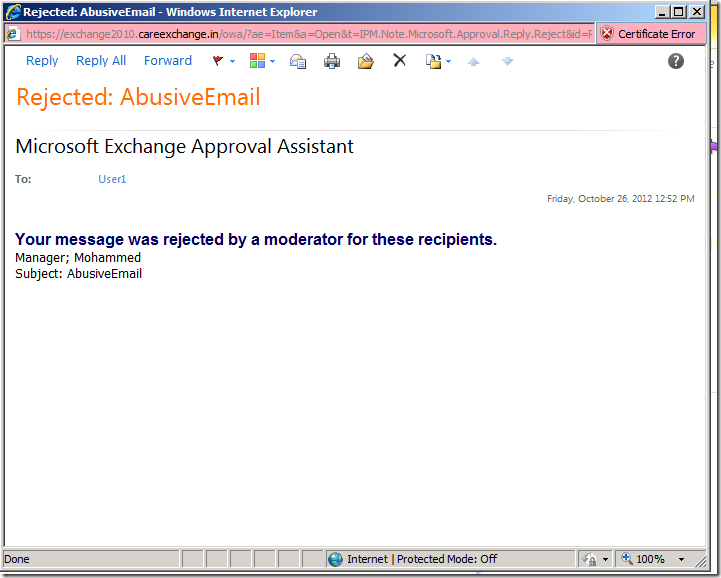Click the zoom magnifier icon showing 100%
The width and height of the screenshot is (721, 578).
pos(626,559)
